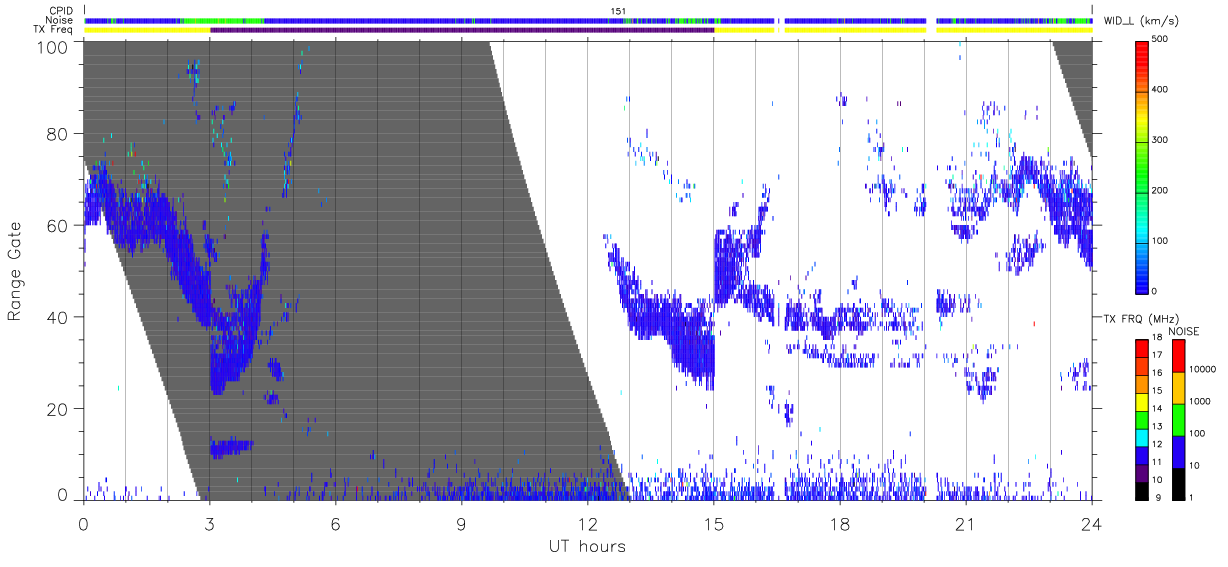Click the CPID label at top left
The height and width of the screenshot is (567, 1228).
click(61, 11)
